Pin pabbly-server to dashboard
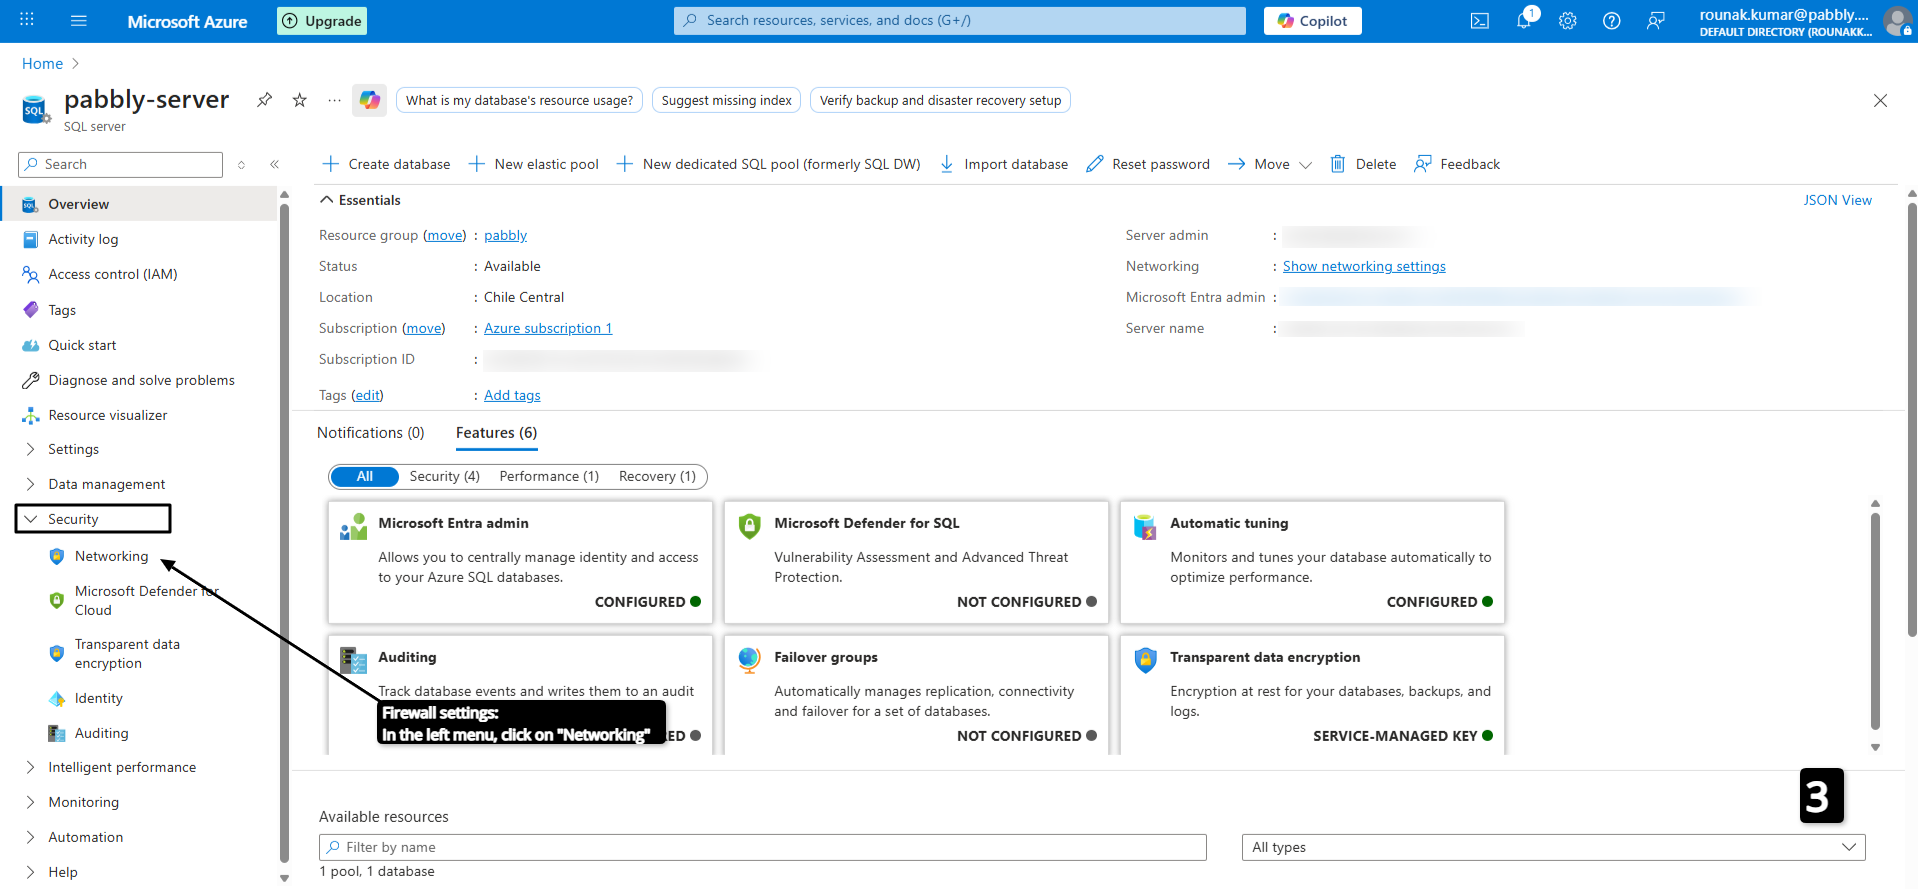Viewport: 1918px width, 889px height. (264, 100)
